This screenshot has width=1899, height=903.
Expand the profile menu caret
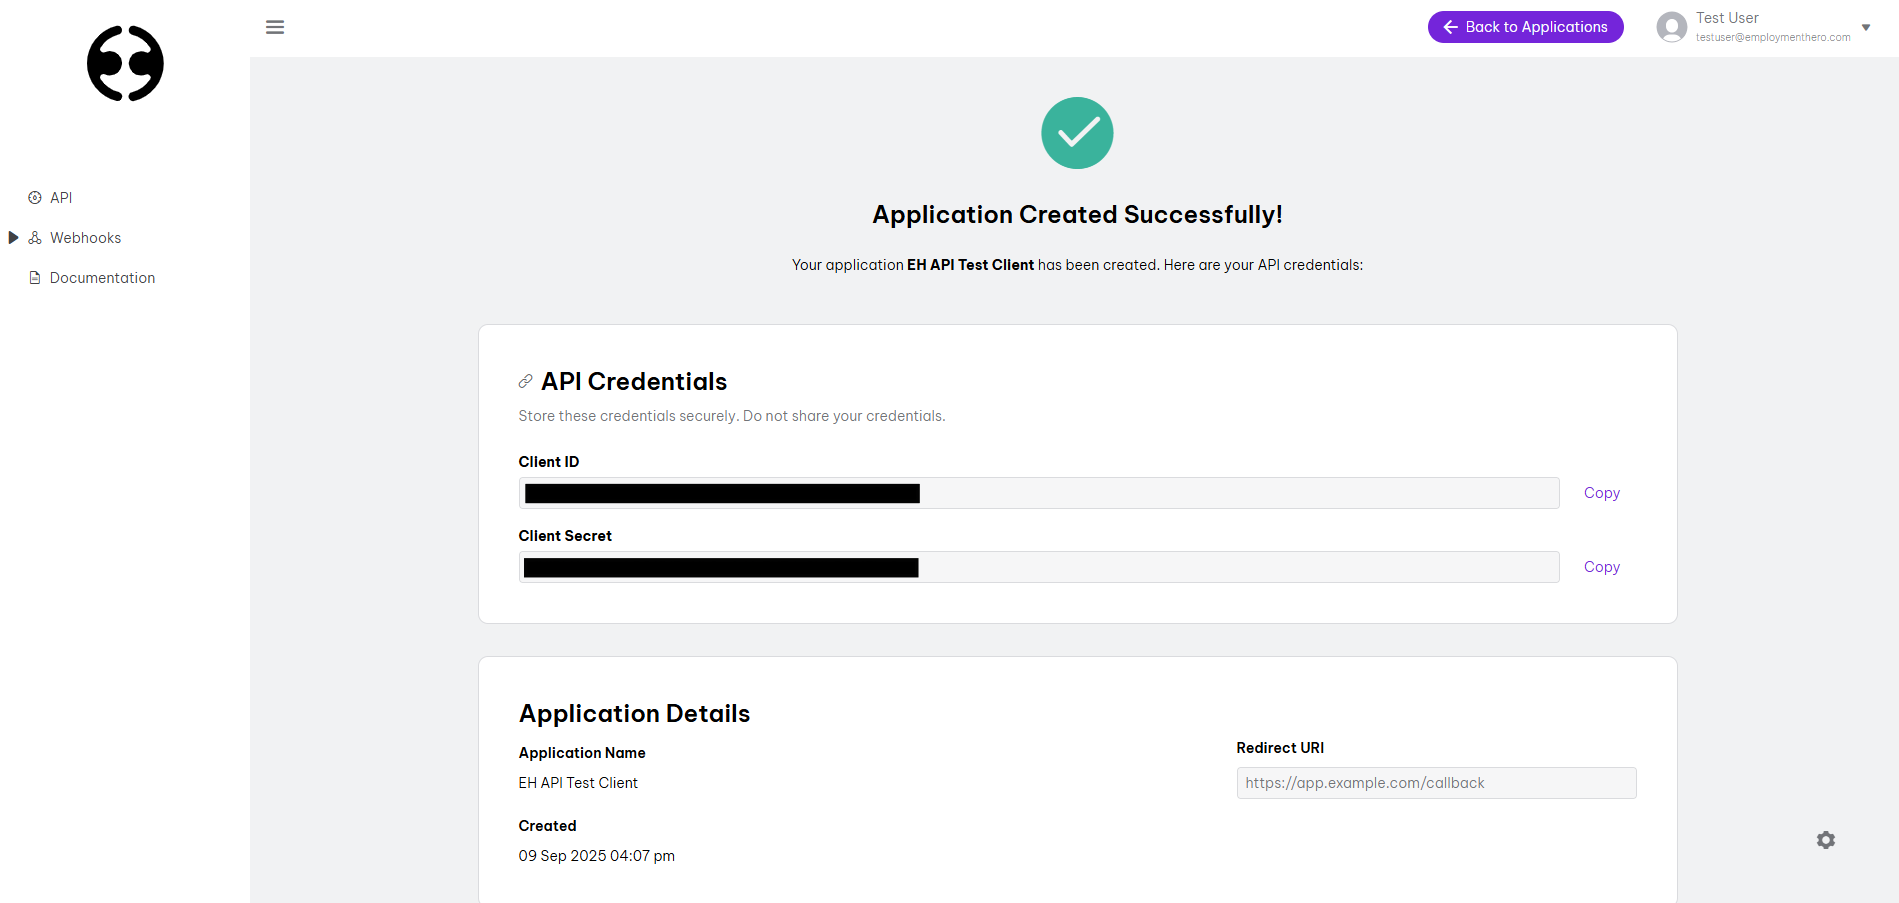1866,27
